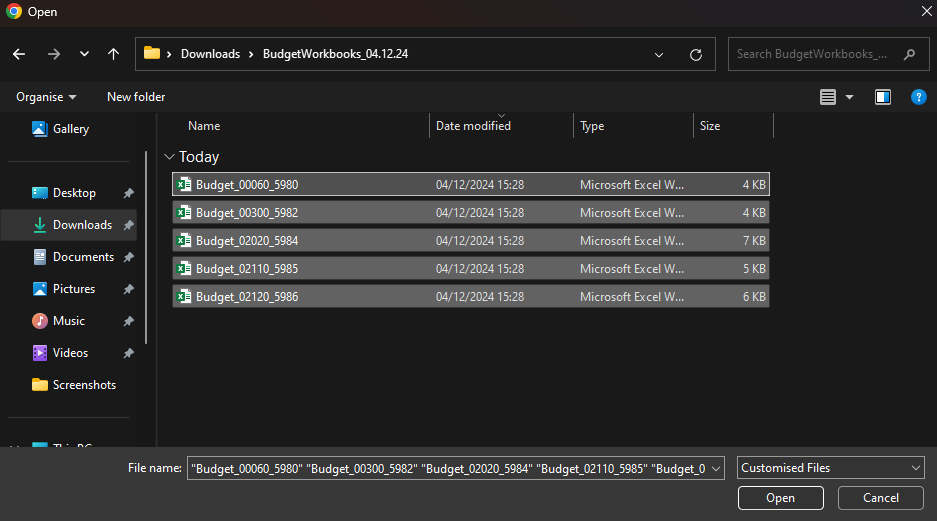
Task: Select Downloads in the navigation pane
Action: 82,225
